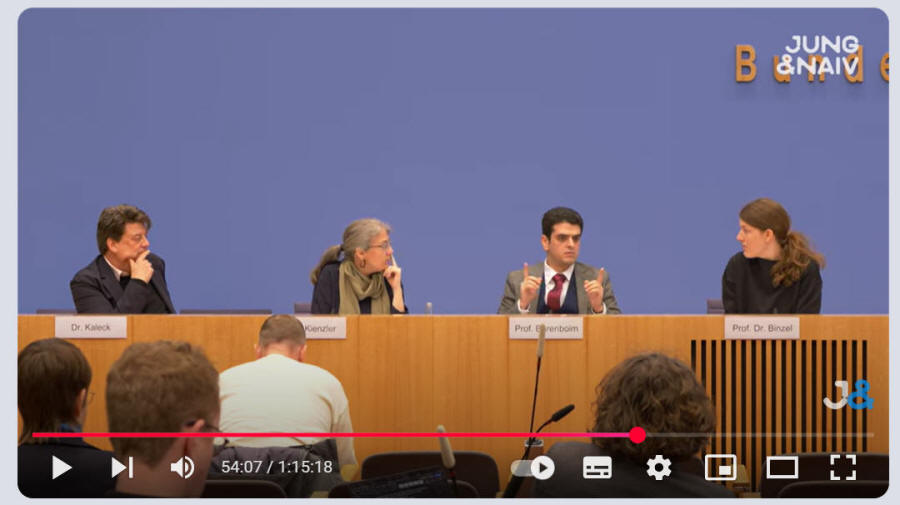Viewport: 900px width, 505px height.
Task: Skip to the next video
Action: (122, 467)
